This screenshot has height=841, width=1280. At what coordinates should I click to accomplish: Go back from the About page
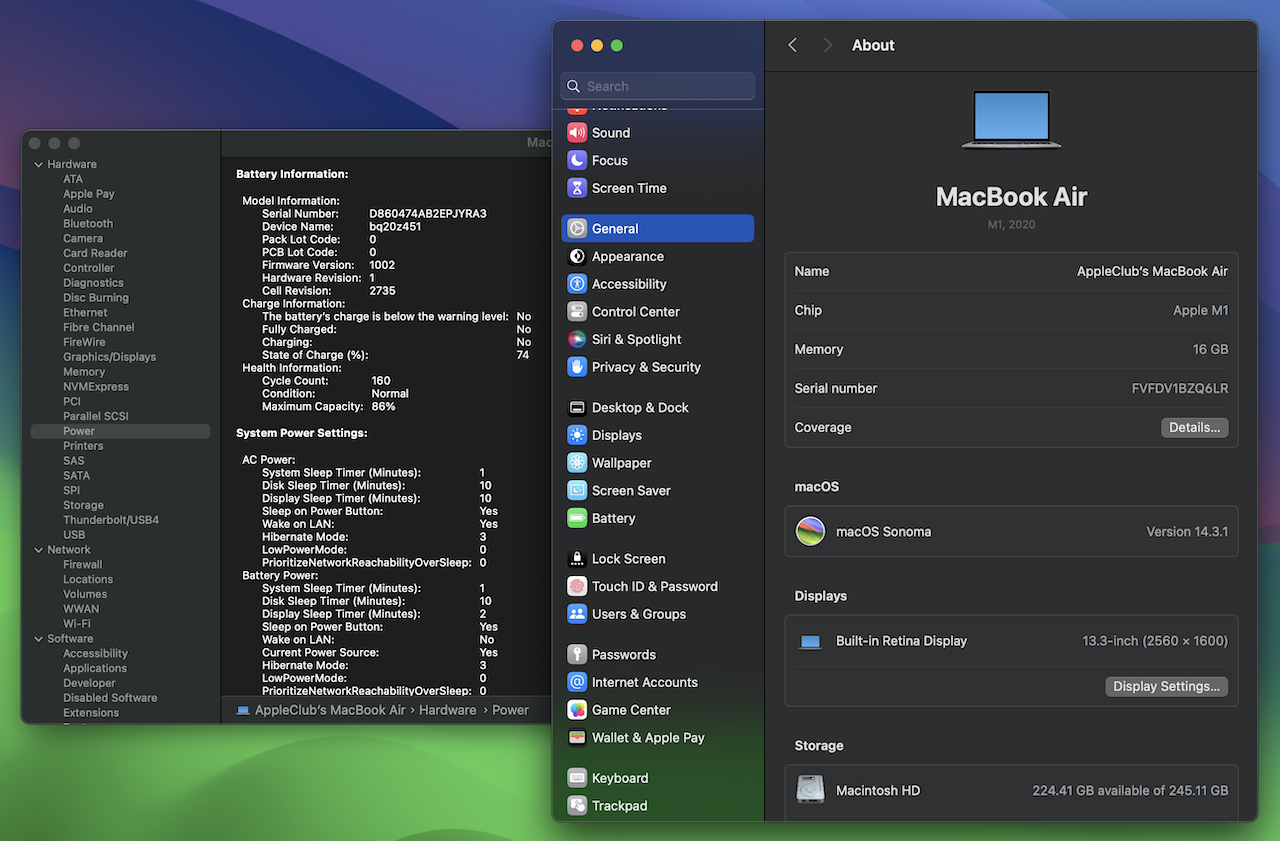tap(793, 45)
